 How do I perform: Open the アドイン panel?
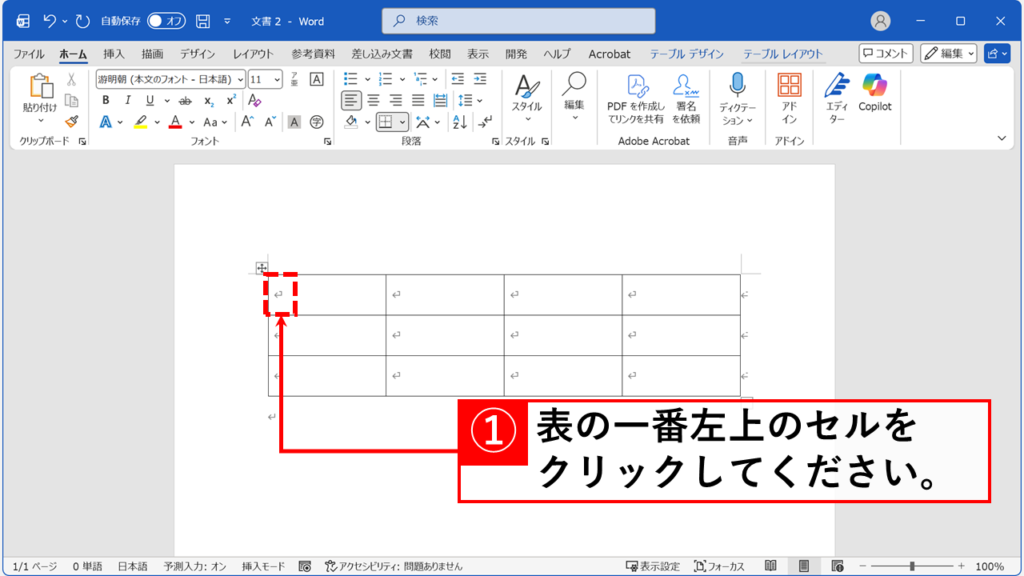click(x=789, y=100)
